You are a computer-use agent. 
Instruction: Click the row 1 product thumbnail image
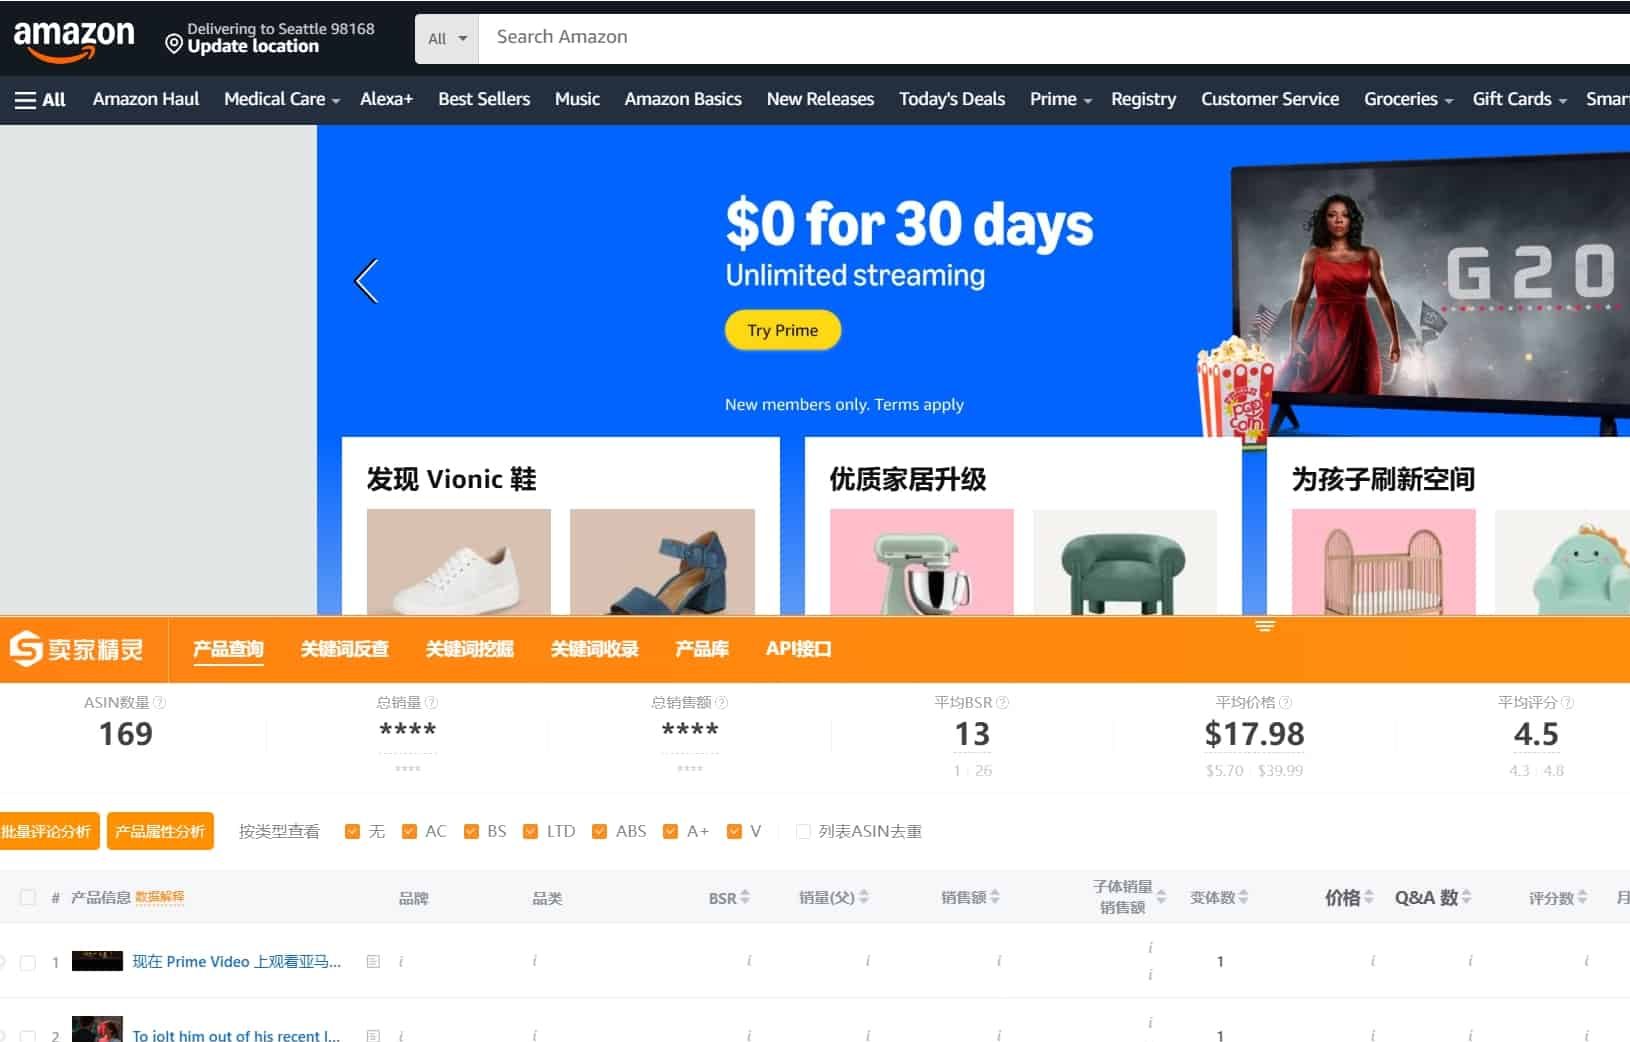click(97, 961)
